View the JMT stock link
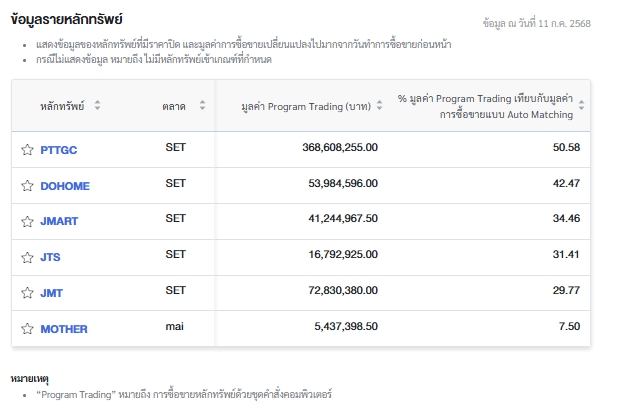This screenshot has height=409, width=628. click(51, 293)
